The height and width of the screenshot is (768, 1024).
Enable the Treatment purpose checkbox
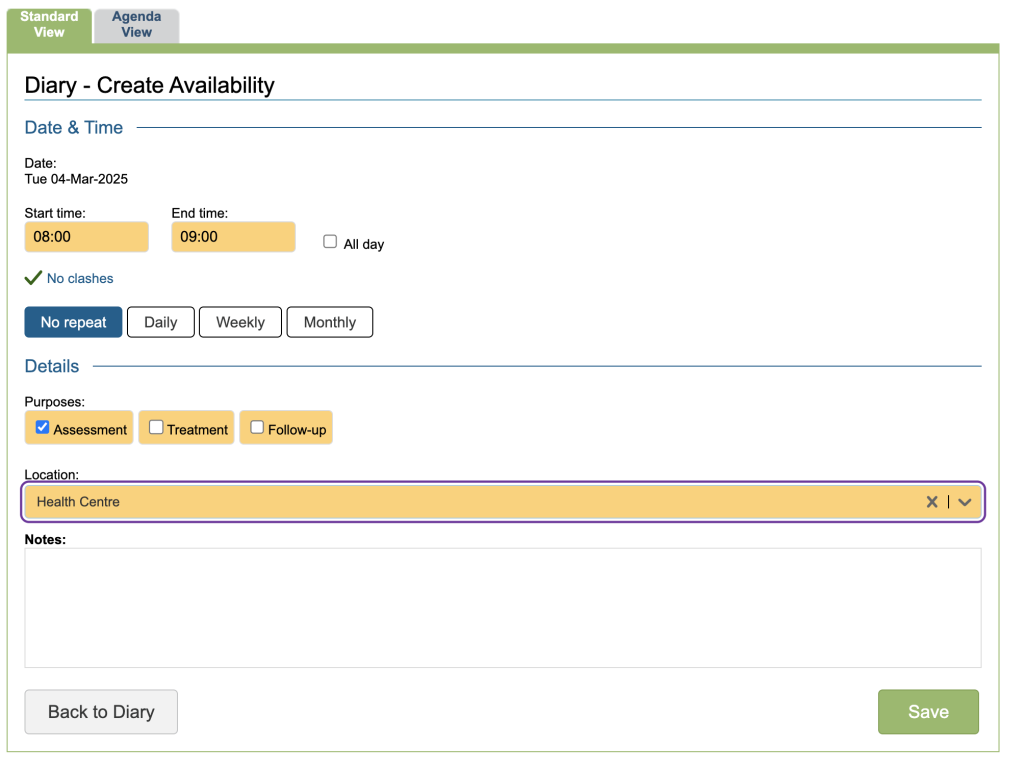point(156,427)
